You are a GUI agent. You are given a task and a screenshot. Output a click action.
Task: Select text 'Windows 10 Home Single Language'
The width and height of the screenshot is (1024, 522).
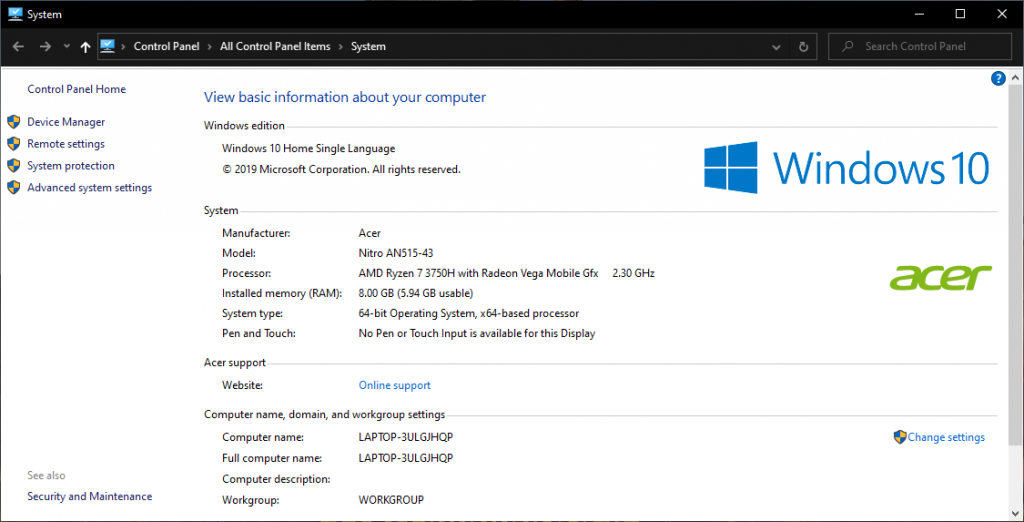[x=308, y=148]
